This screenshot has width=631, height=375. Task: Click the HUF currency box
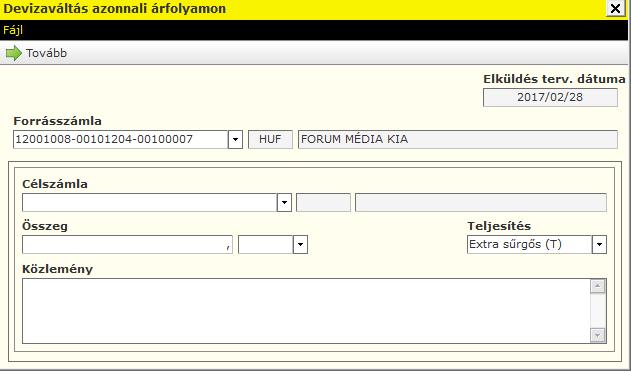point(270,140)
